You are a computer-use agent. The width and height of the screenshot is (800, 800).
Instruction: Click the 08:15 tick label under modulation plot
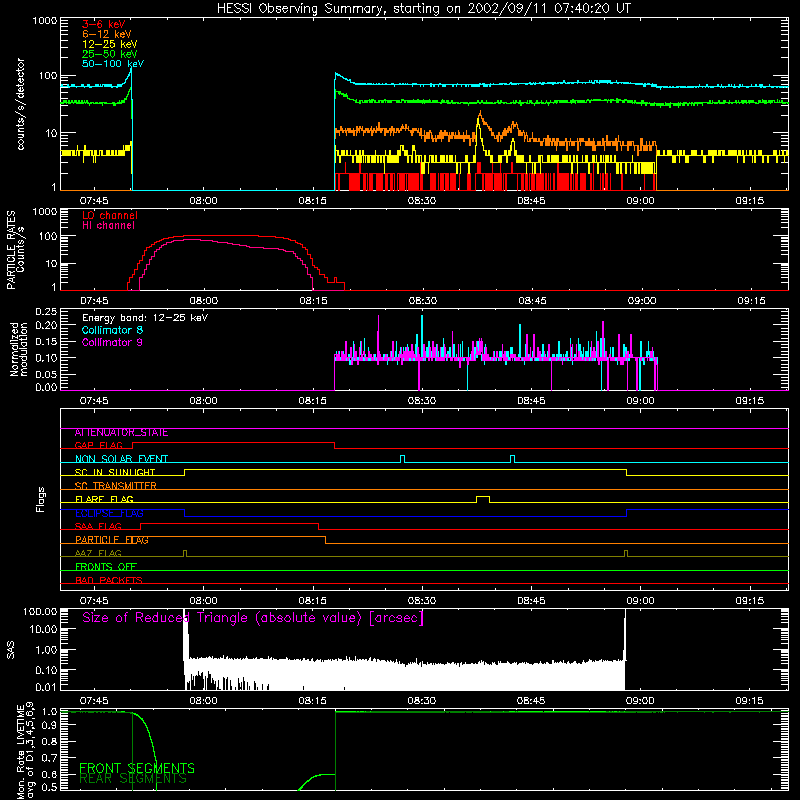click(x=313, y=401)
